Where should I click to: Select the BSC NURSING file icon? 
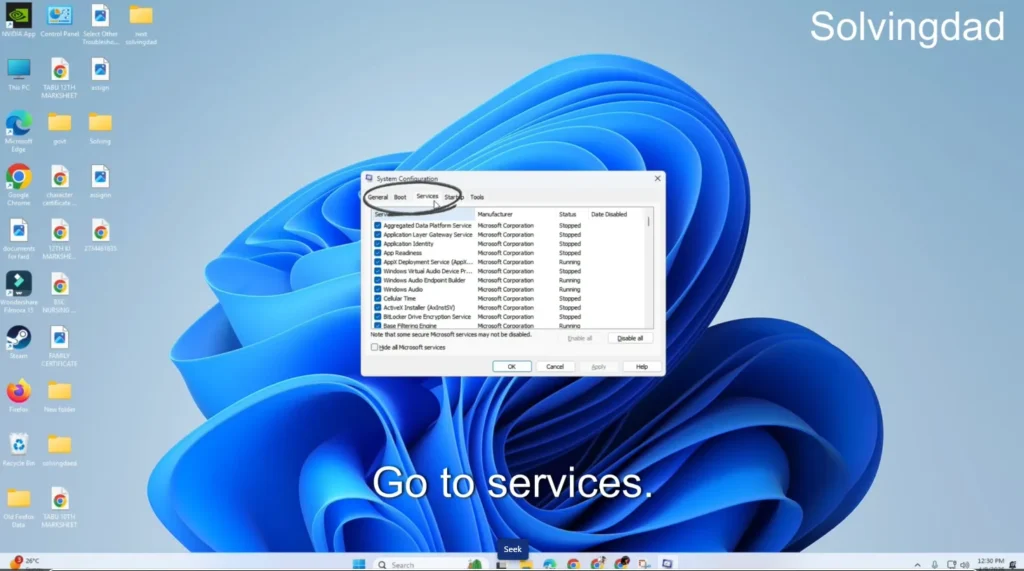[x=59, y=293]
